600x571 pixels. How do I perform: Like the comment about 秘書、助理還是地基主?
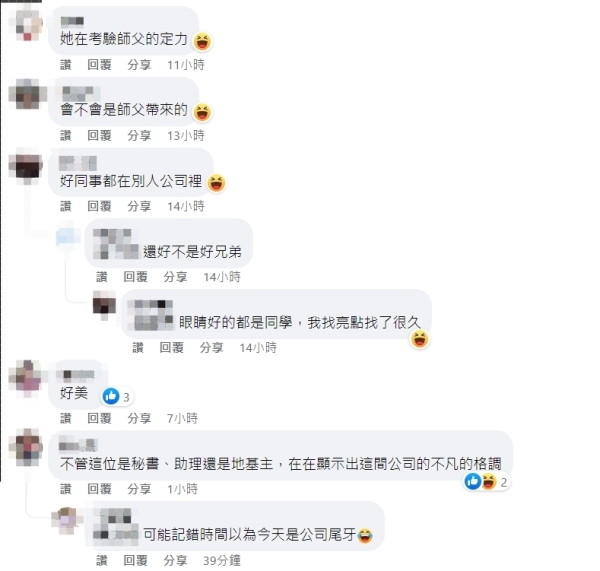coord(66,489)
